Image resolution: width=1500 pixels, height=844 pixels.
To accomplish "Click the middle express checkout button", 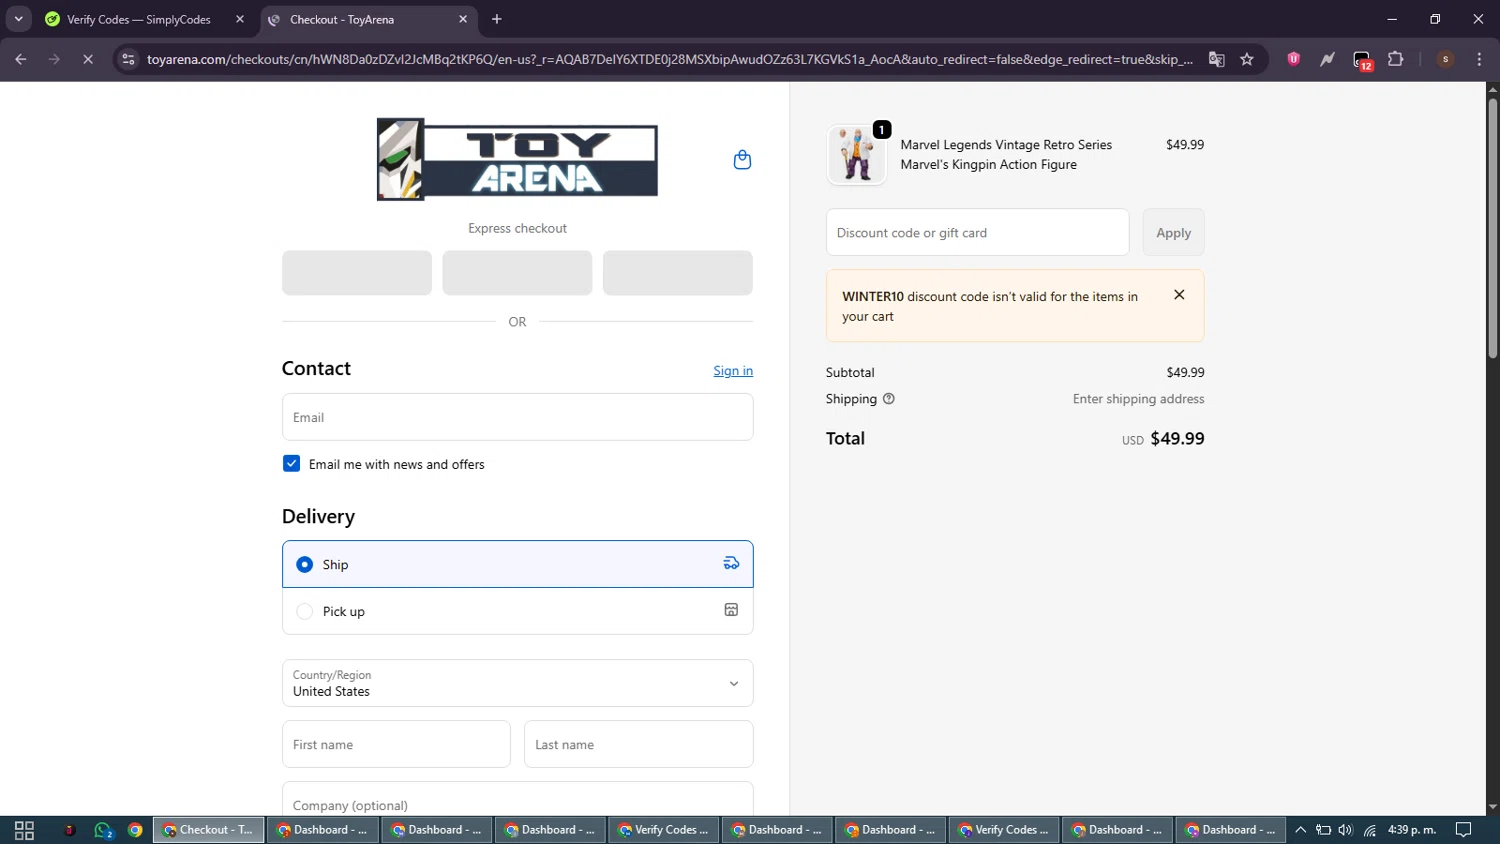I will point(517,273).
